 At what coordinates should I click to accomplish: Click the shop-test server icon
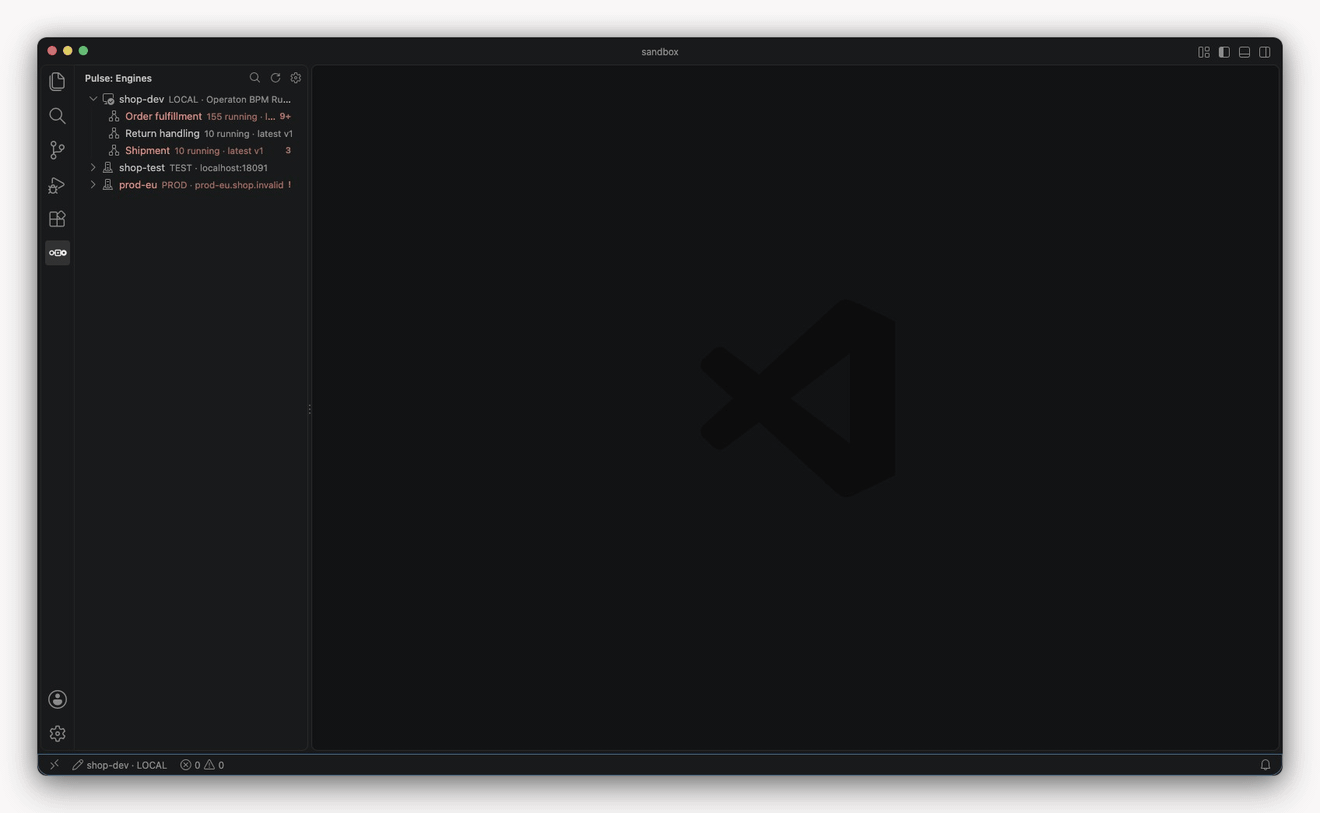[x=108, y=168]
